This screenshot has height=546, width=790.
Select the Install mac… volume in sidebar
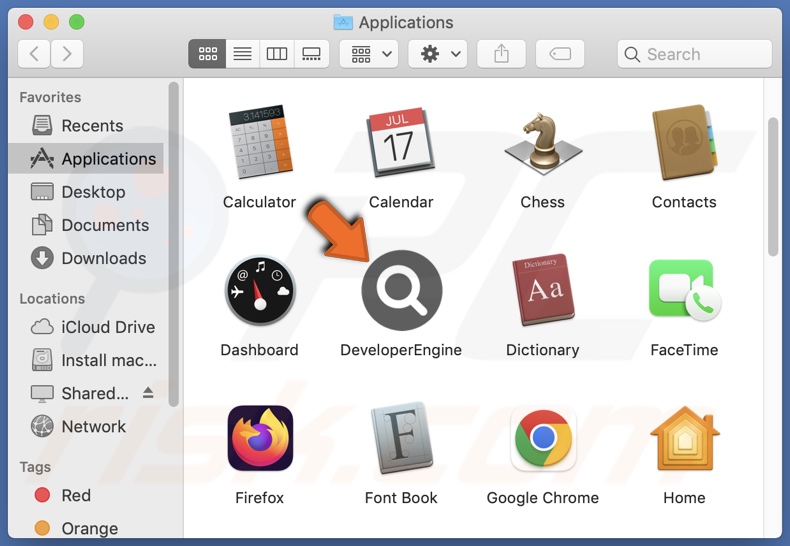click(x=86, y=360)
